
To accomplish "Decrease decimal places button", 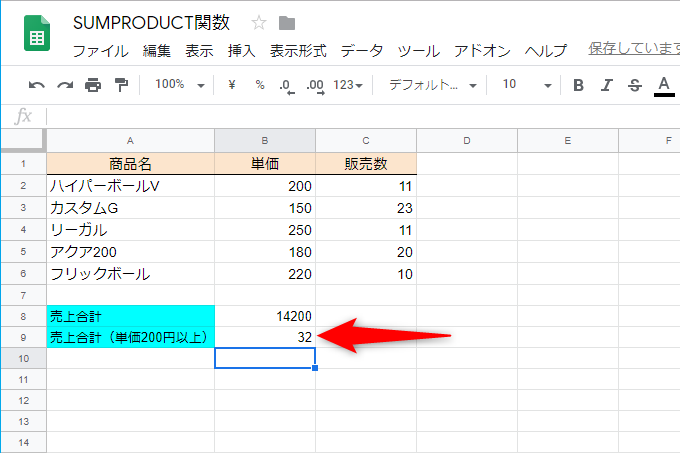I will [x=287, y=85].
